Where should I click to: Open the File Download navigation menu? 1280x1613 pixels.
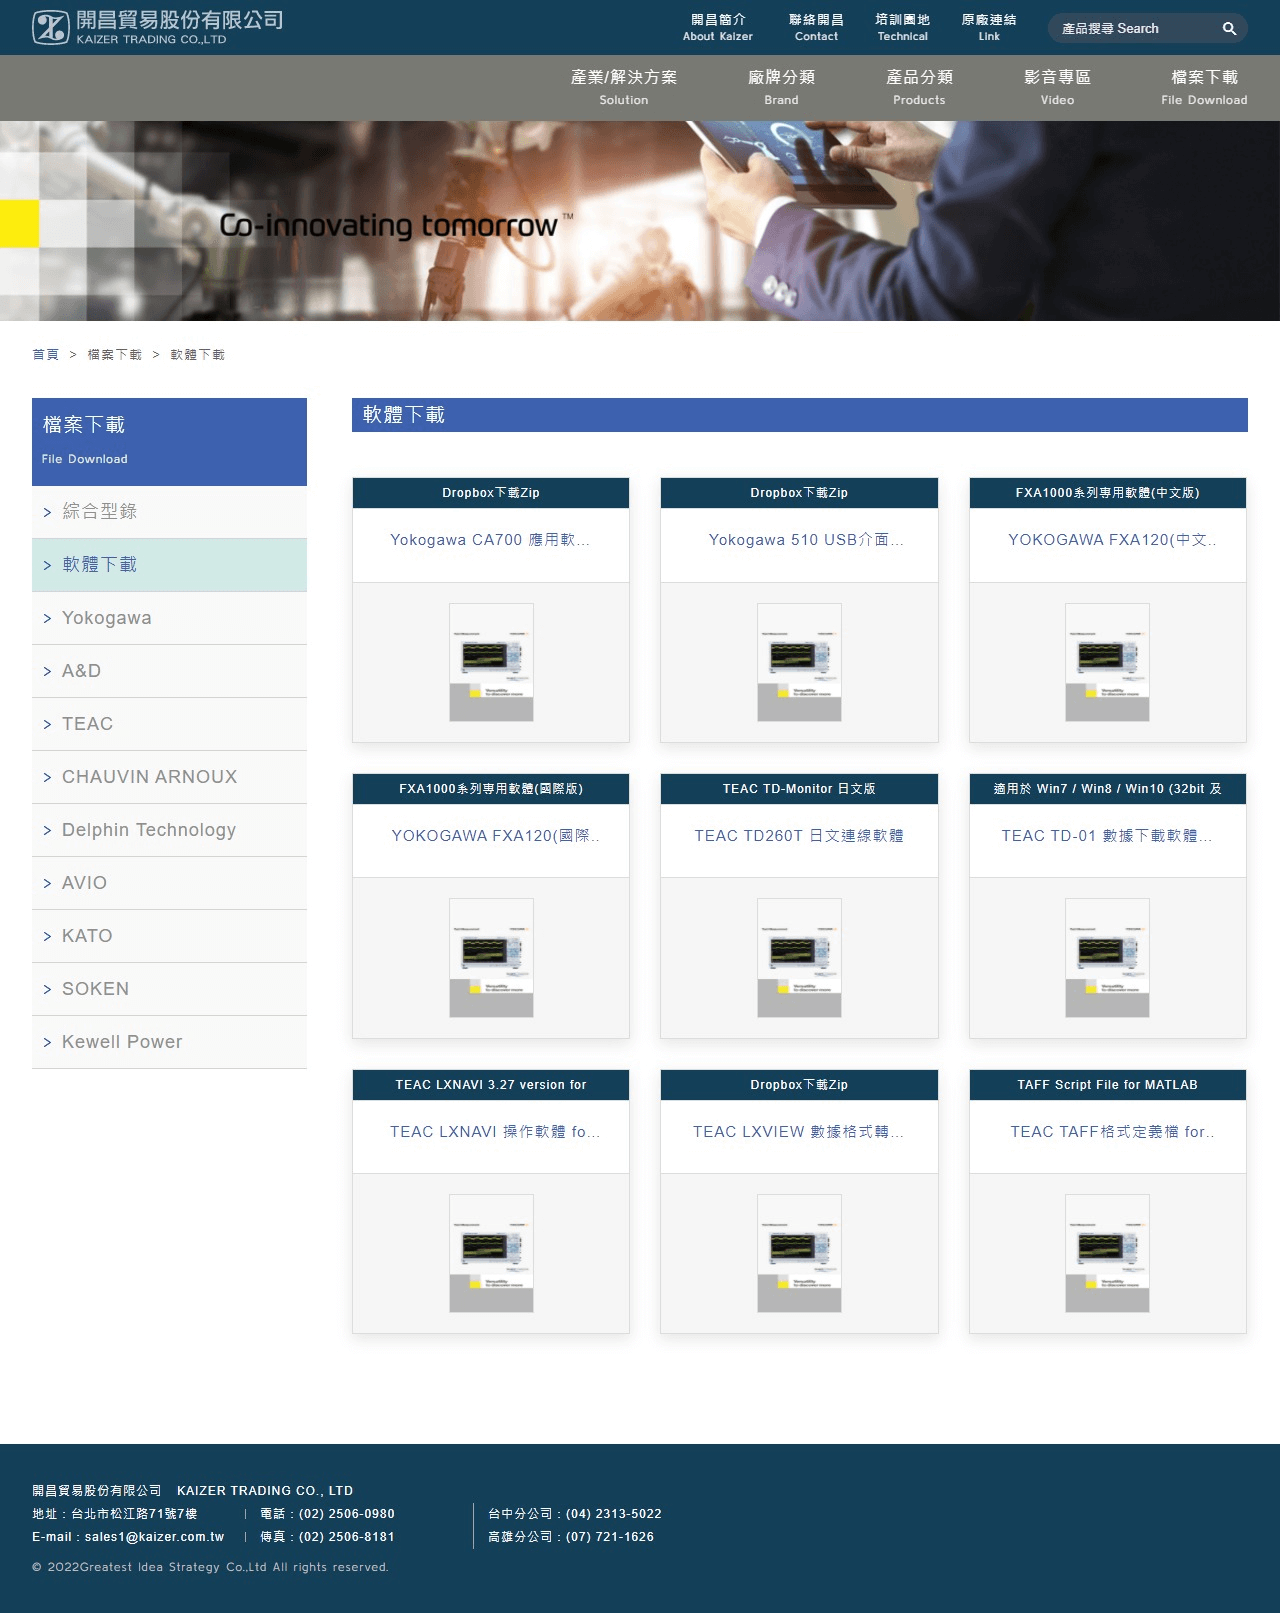(x=1204, y=87)
